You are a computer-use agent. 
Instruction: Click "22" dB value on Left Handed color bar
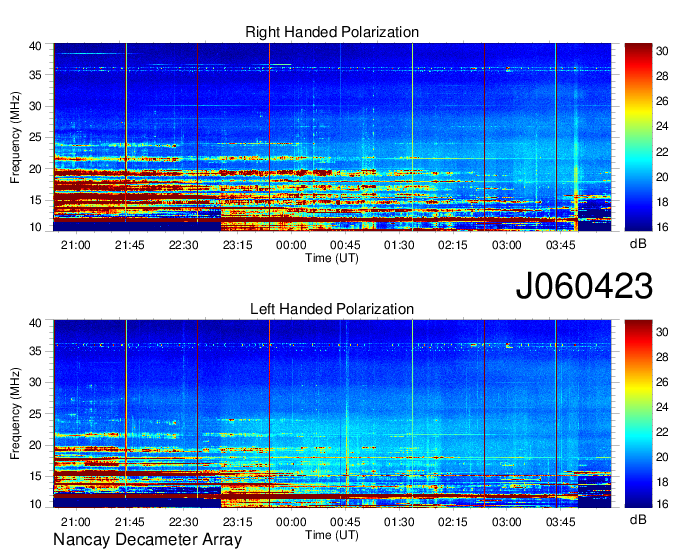point(662,432)
